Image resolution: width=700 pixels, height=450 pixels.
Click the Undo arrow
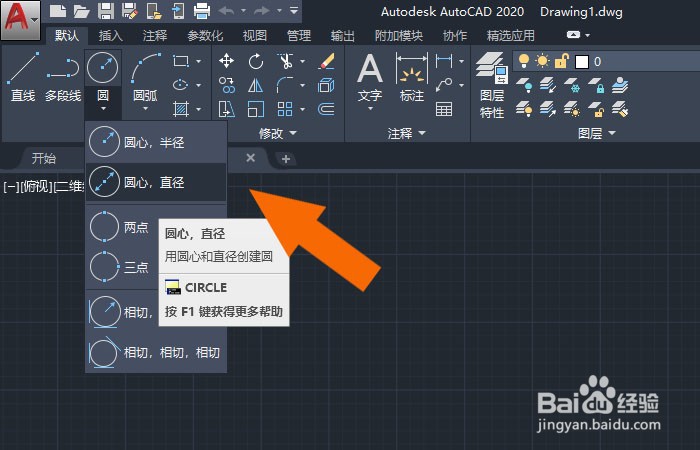click(x=227, y=11)
